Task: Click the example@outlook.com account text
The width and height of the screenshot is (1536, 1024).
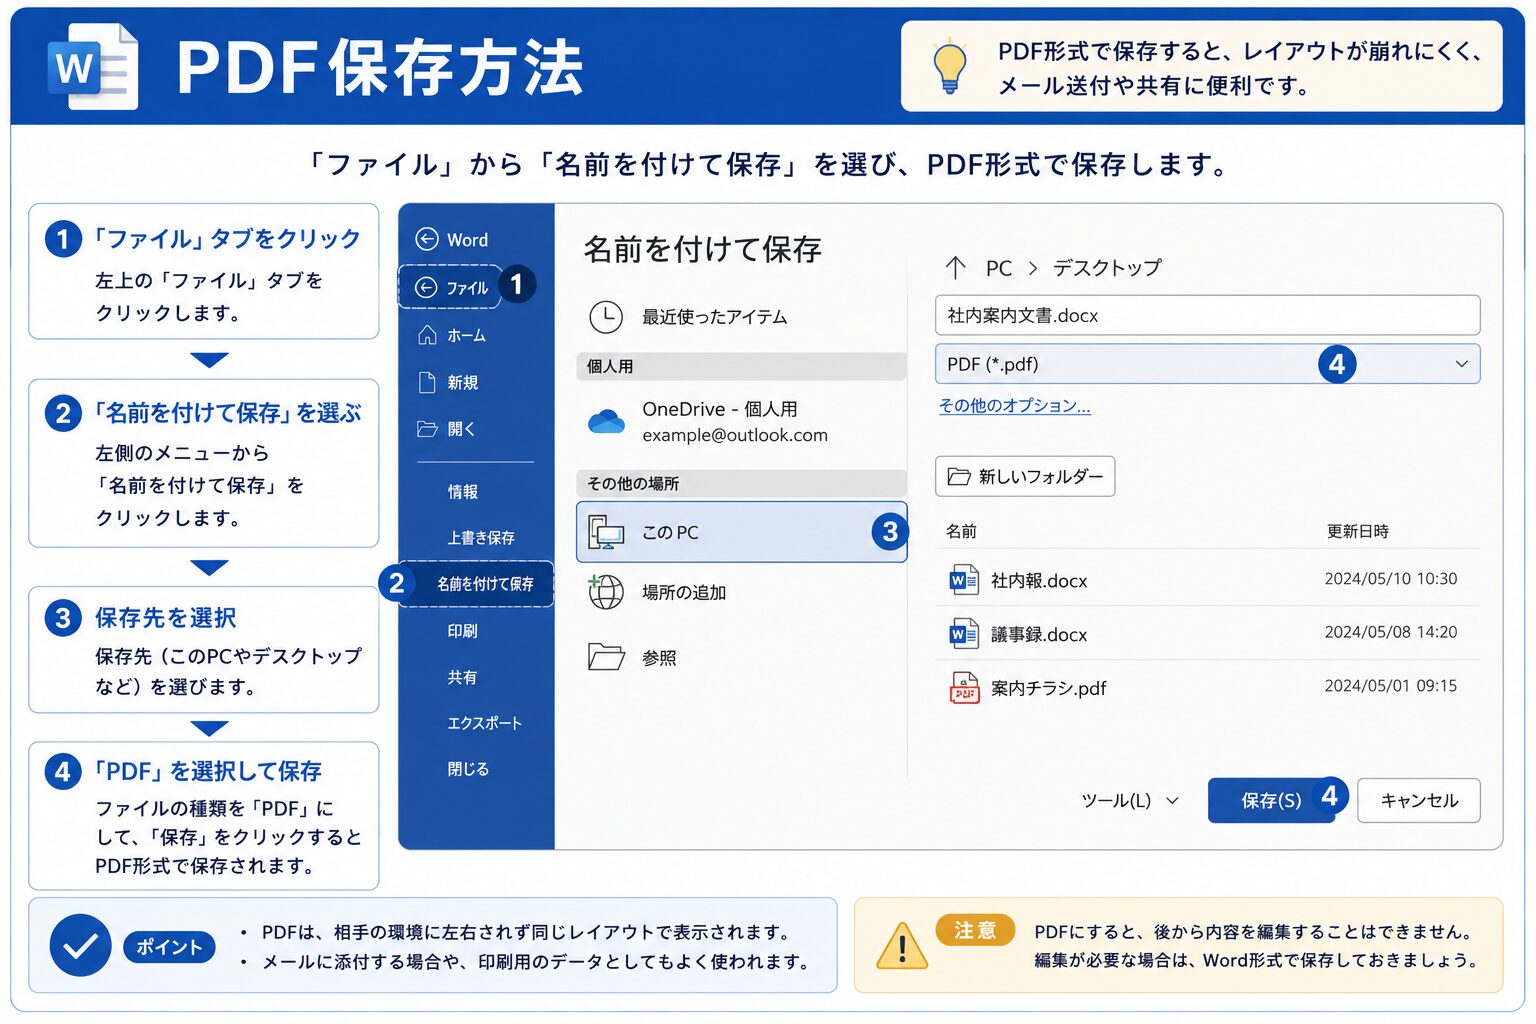Action: [735, 435]
